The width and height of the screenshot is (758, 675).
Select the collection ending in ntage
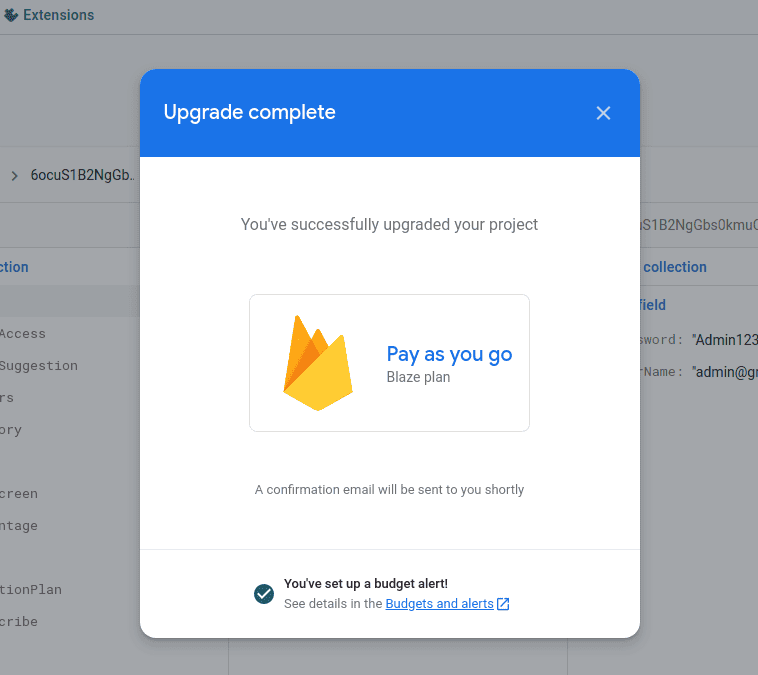click(x=18, y=526)
